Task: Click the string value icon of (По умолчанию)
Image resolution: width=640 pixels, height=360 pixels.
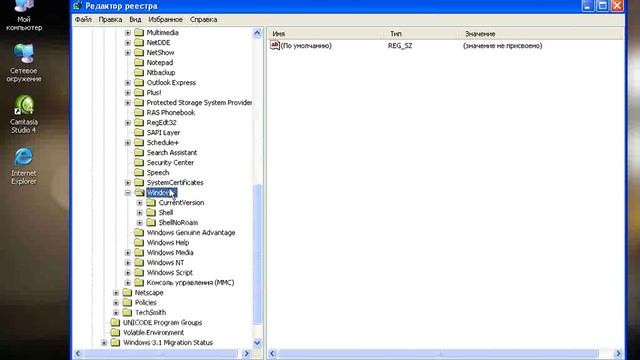Action: click(275, 45)
